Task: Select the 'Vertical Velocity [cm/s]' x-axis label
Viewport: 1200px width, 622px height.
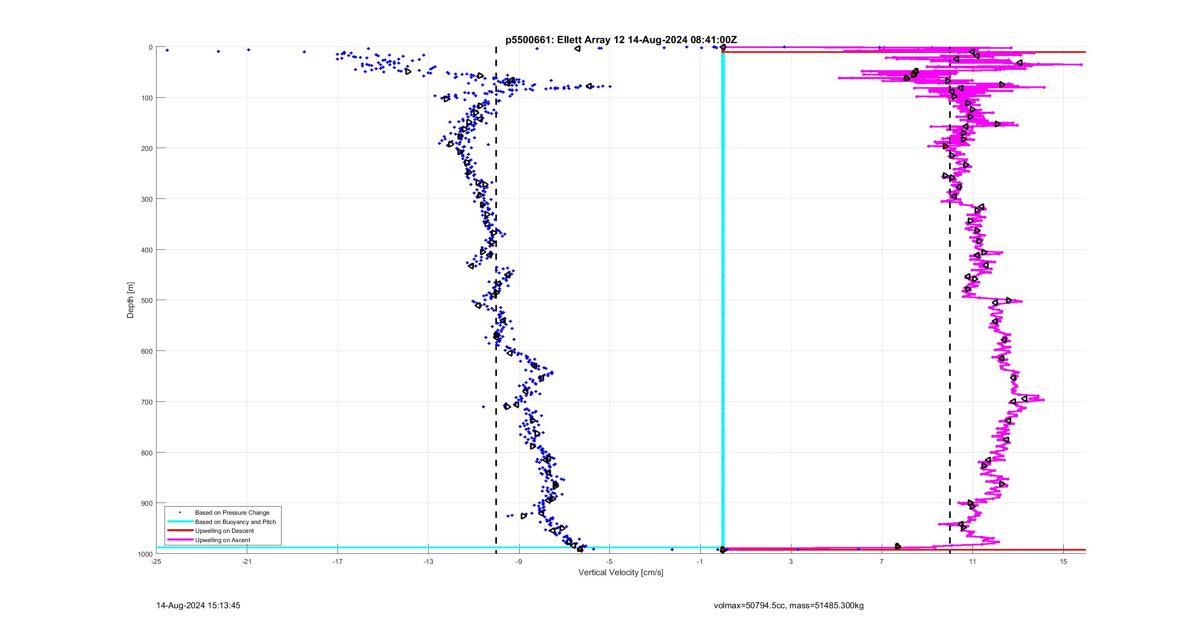Action: 620,572
